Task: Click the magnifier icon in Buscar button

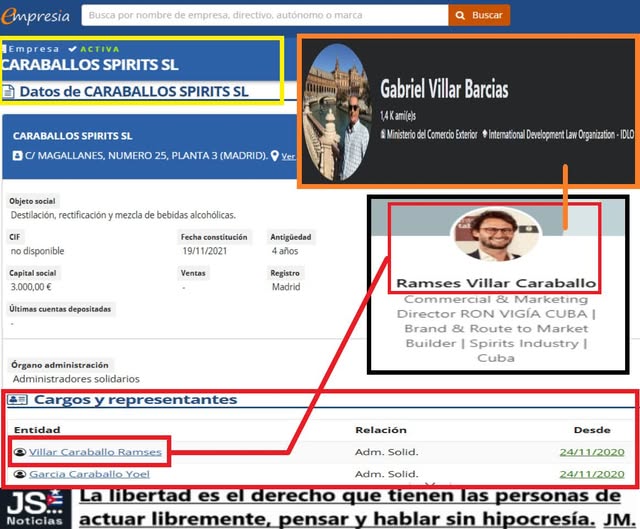Action: point(460,16)
